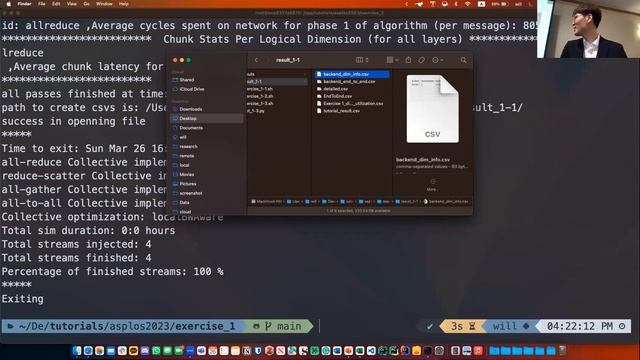Open the File menu
This screenshot has width=640, height=360.
(x=42, y=4)
